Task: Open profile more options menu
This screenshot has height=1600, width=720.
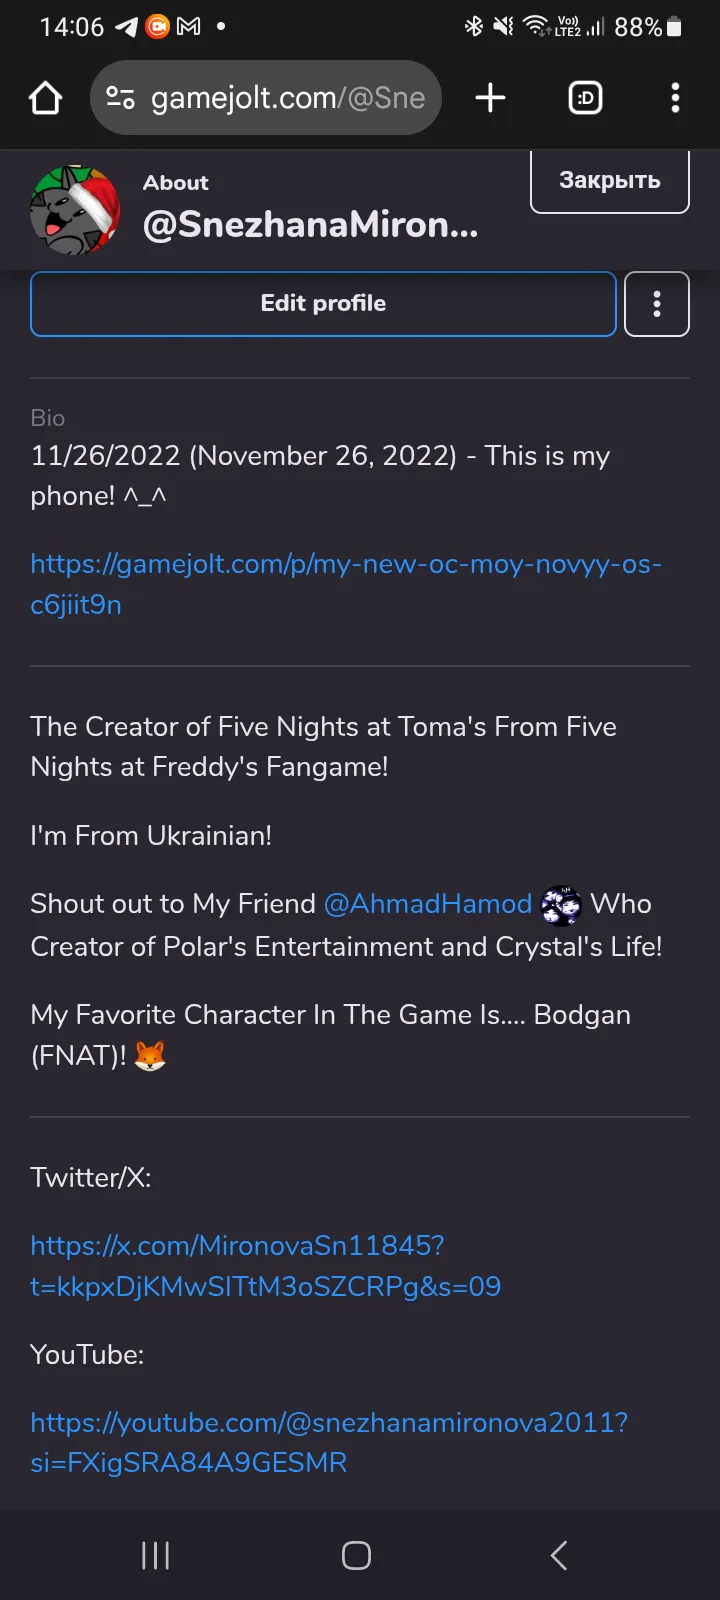Action: pyautogui.click(x=656, y=304)
